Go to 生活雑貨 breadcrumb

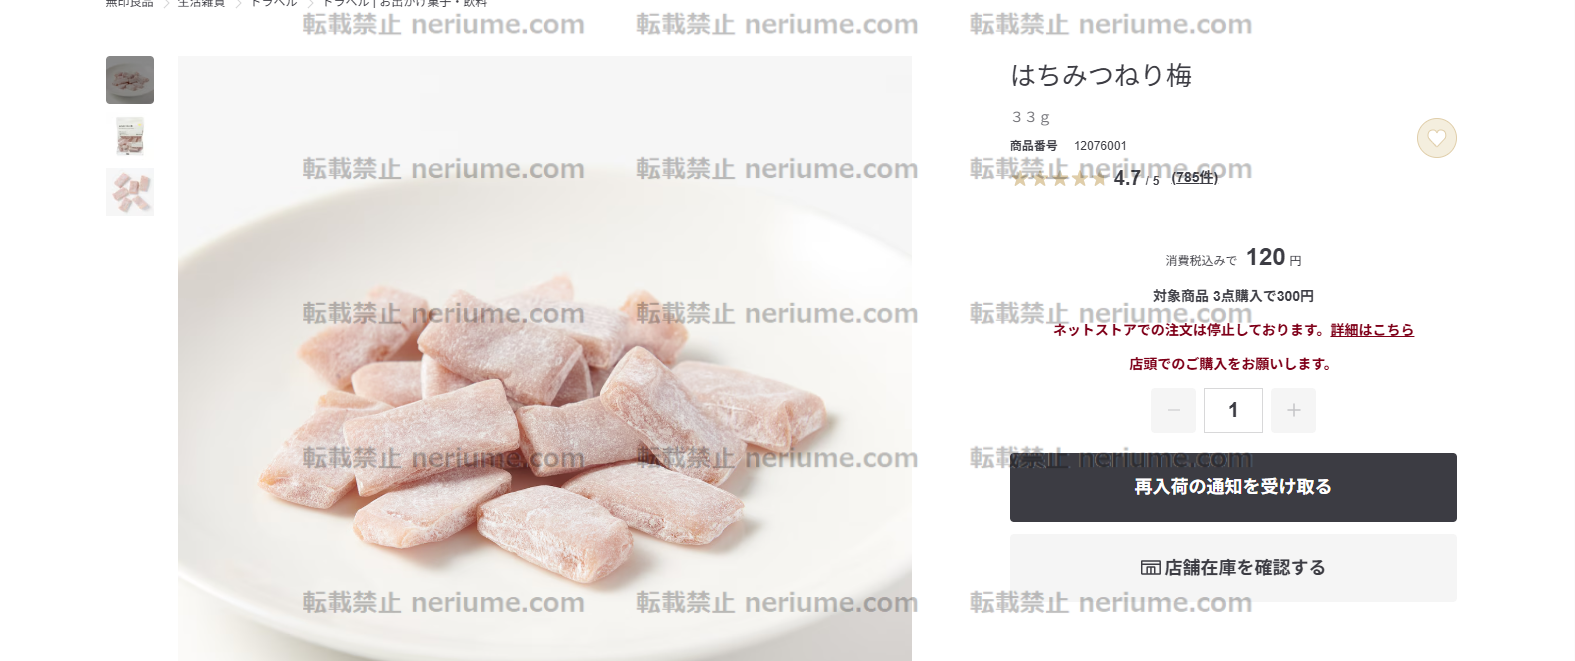201,3
